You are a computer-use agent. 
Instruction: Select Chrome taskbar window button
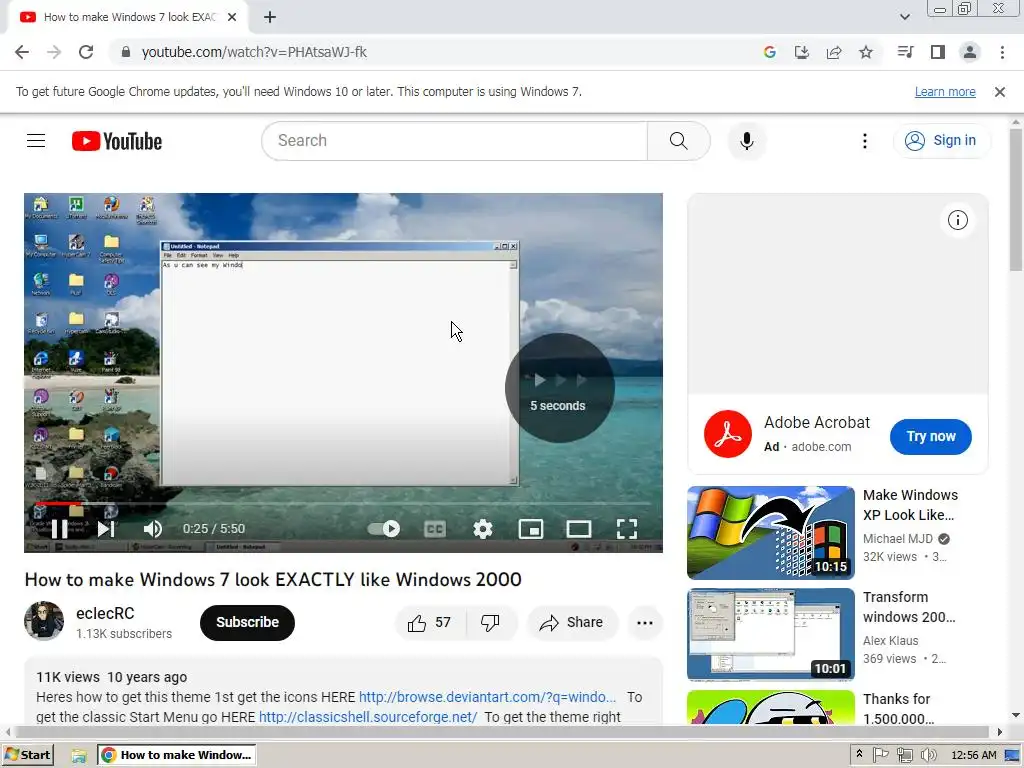click(x=176, y=755)
